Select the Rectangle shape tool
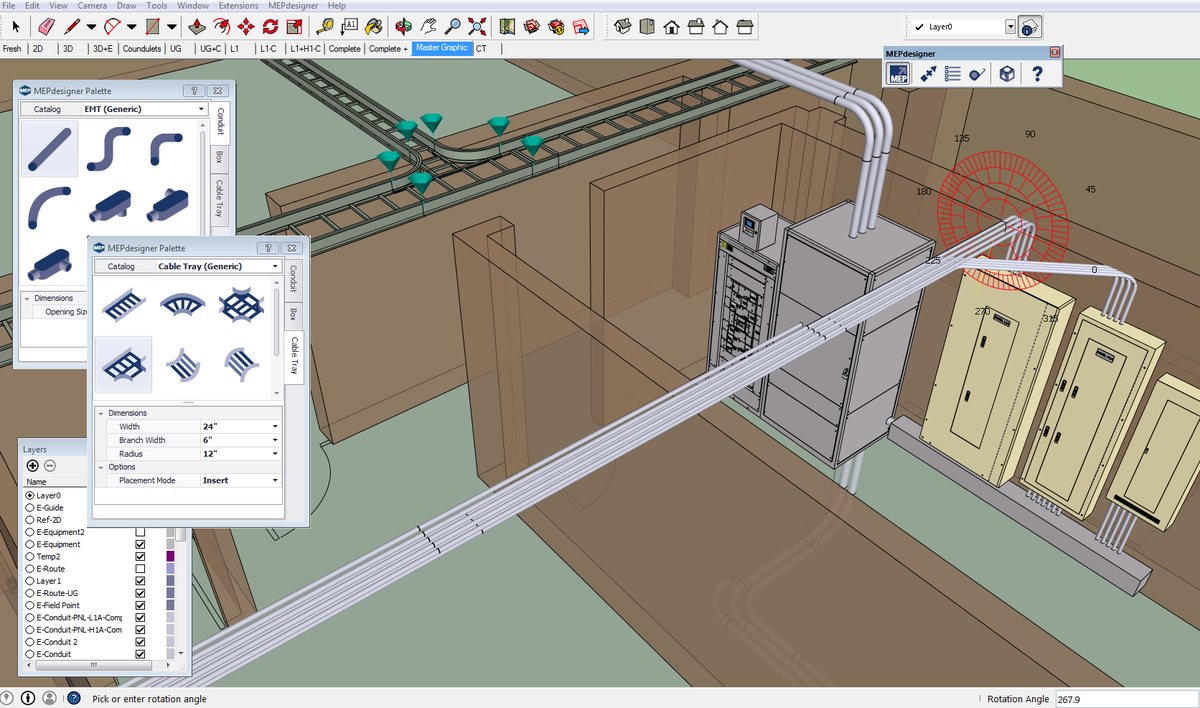The height and width of the screenshot is (708, 1200). coord(153,26)
